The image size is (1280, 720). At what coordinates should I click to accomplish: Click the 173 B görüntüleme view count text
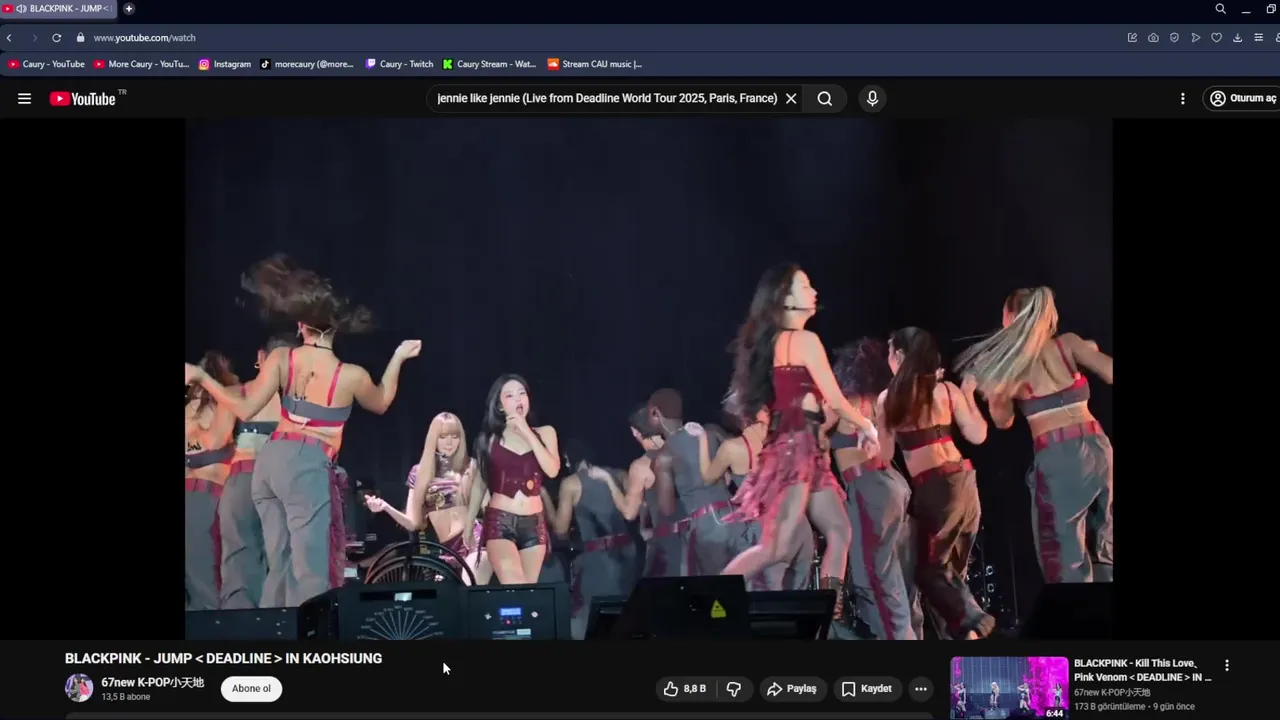coord(1110,707)
